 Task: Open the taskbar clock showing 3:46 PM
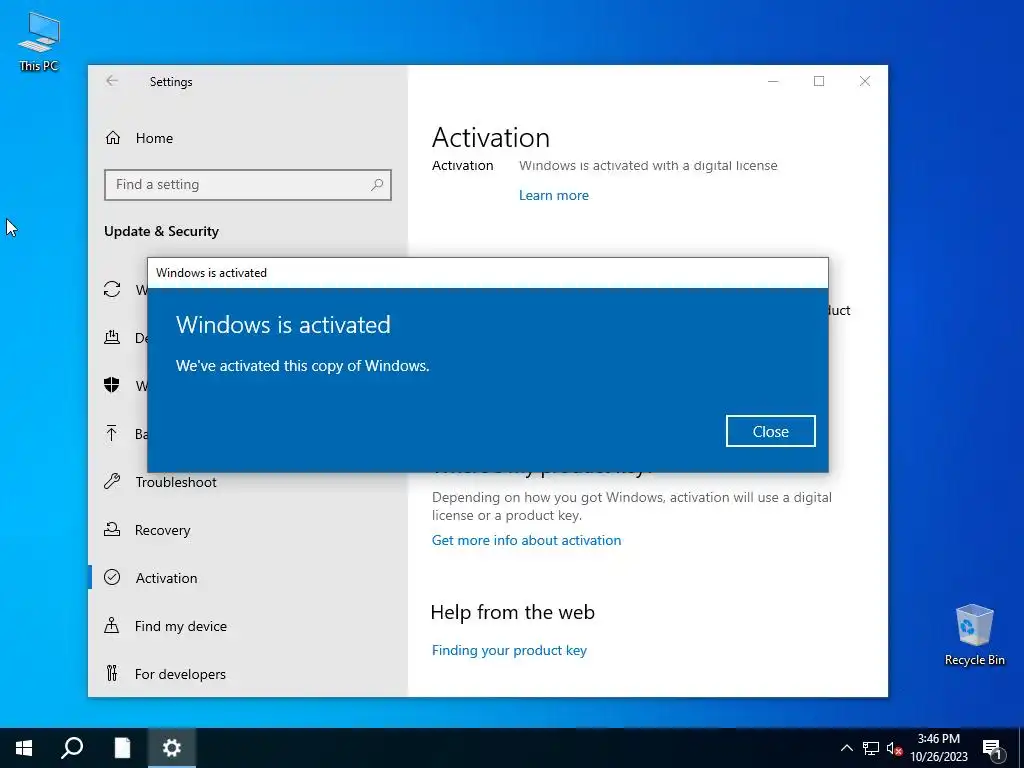(938, 748)
